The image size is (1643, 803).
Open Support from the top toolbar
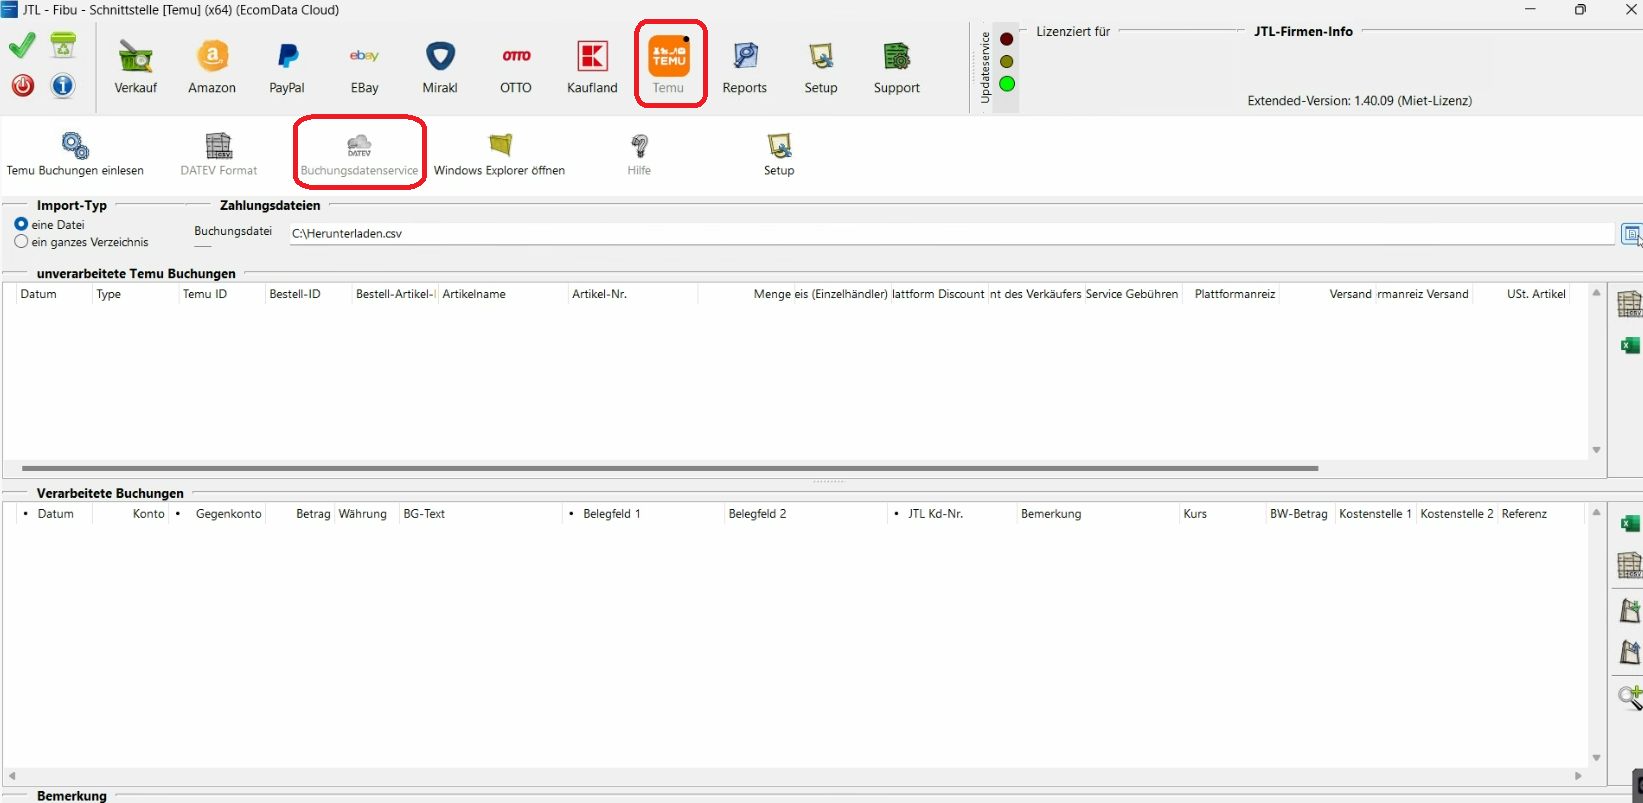(x=896, y=66)
